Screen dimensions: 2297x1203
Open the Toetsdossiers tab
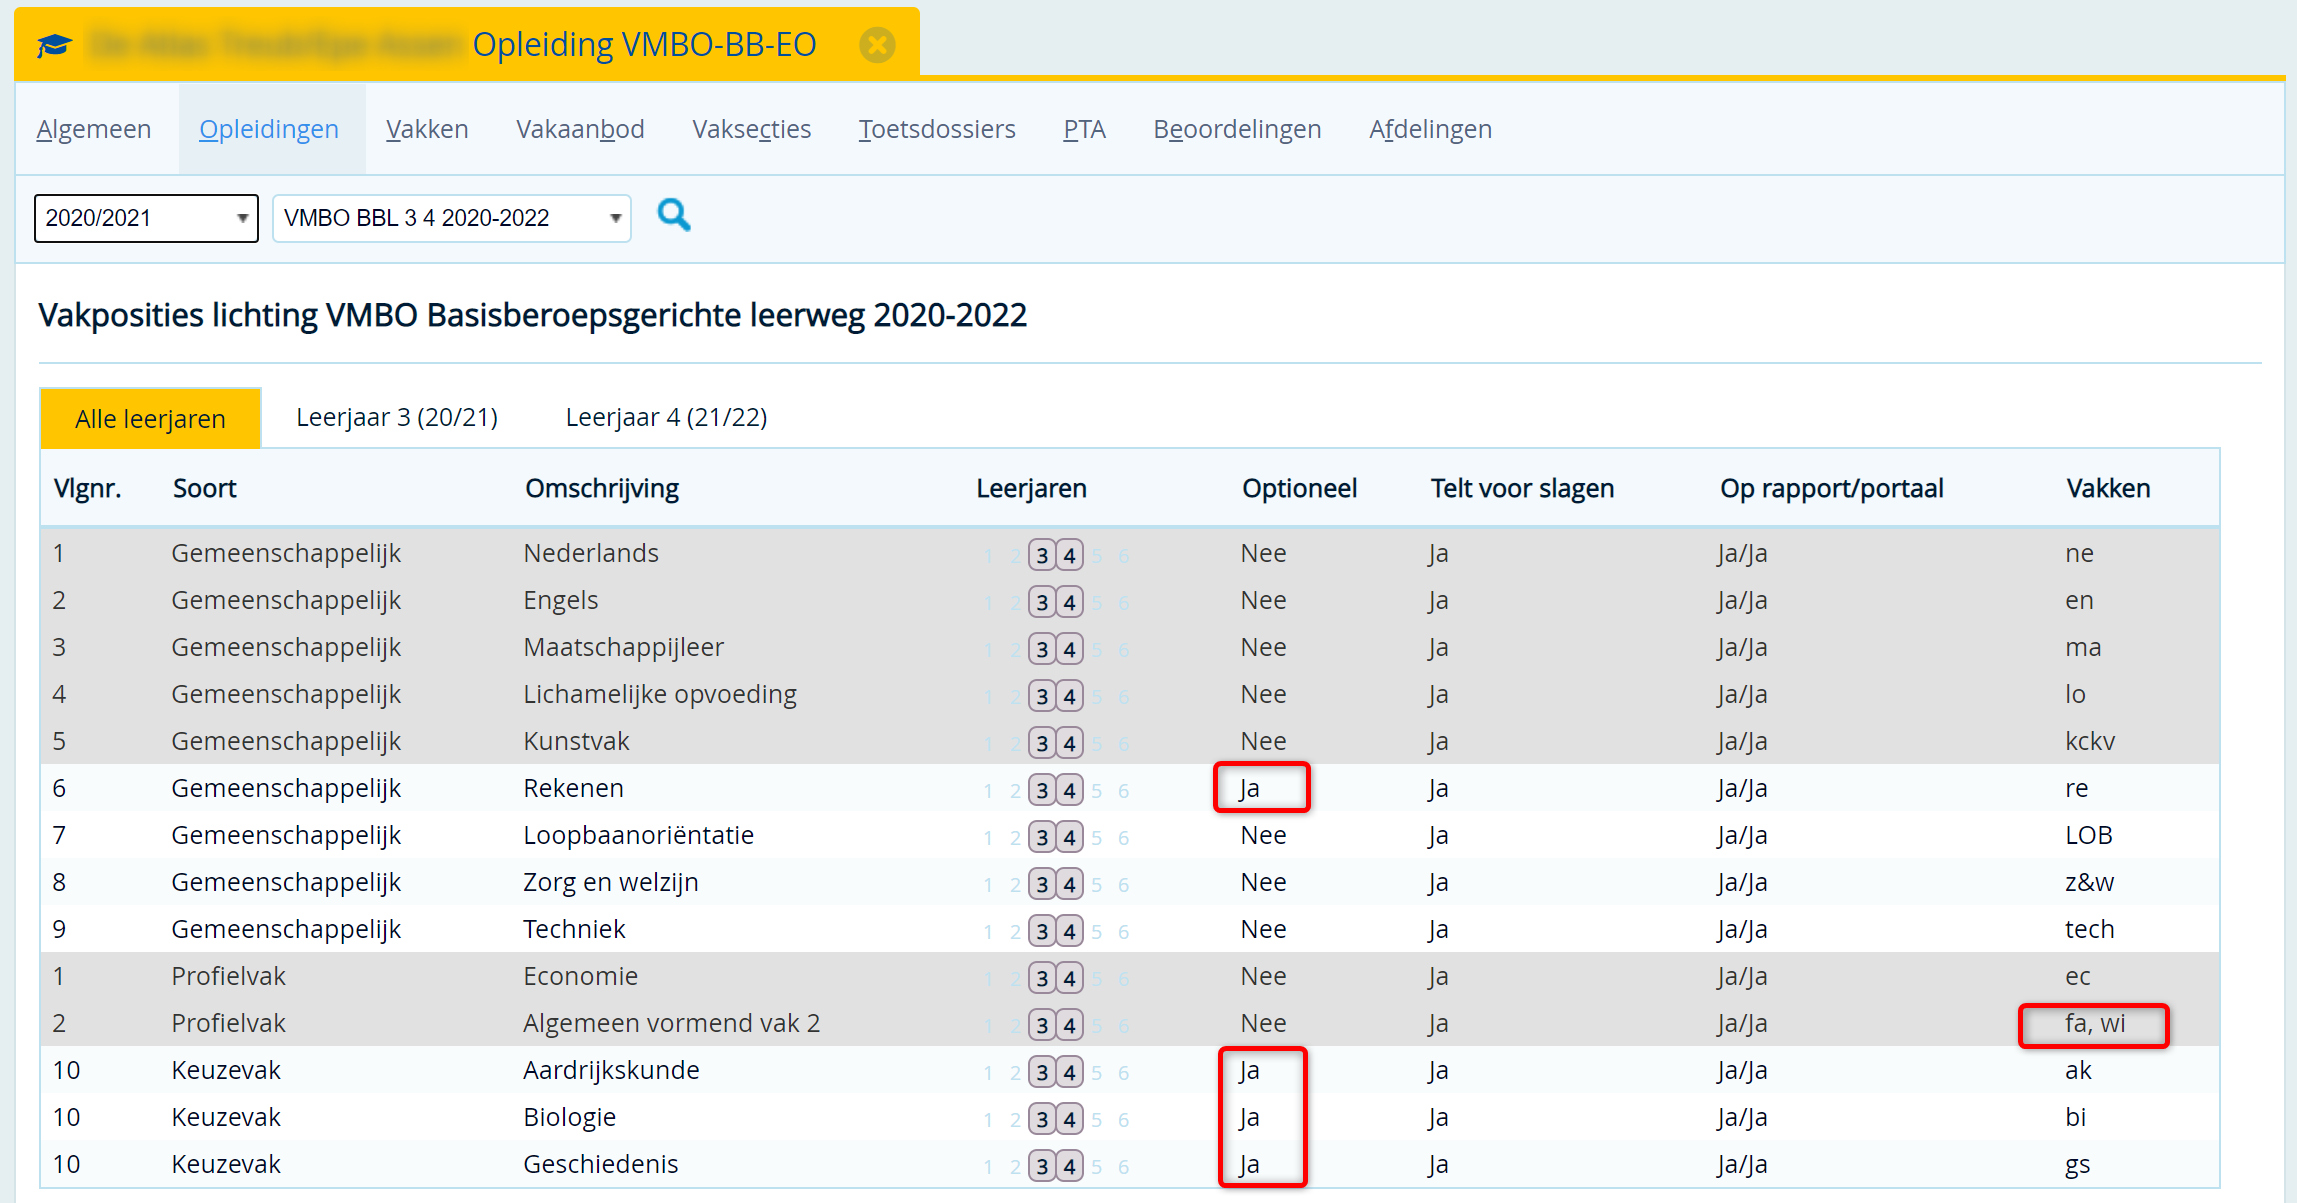(937, 129)
